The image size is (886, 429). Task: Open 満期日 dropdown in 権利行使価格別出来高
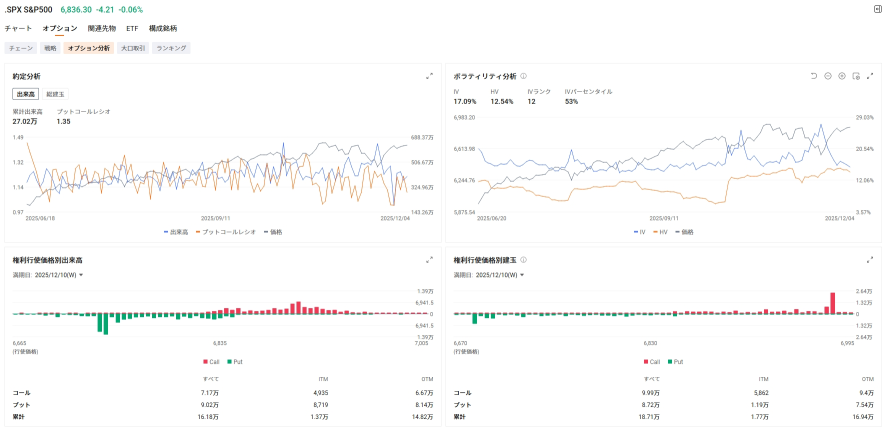click(59, 275)
